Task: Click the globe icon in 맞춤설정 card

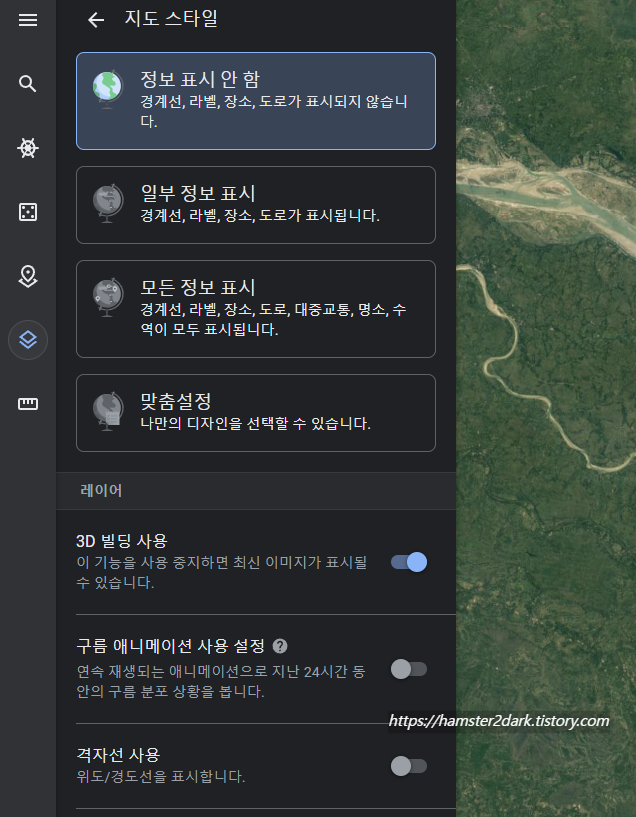Action: (108, 412)
